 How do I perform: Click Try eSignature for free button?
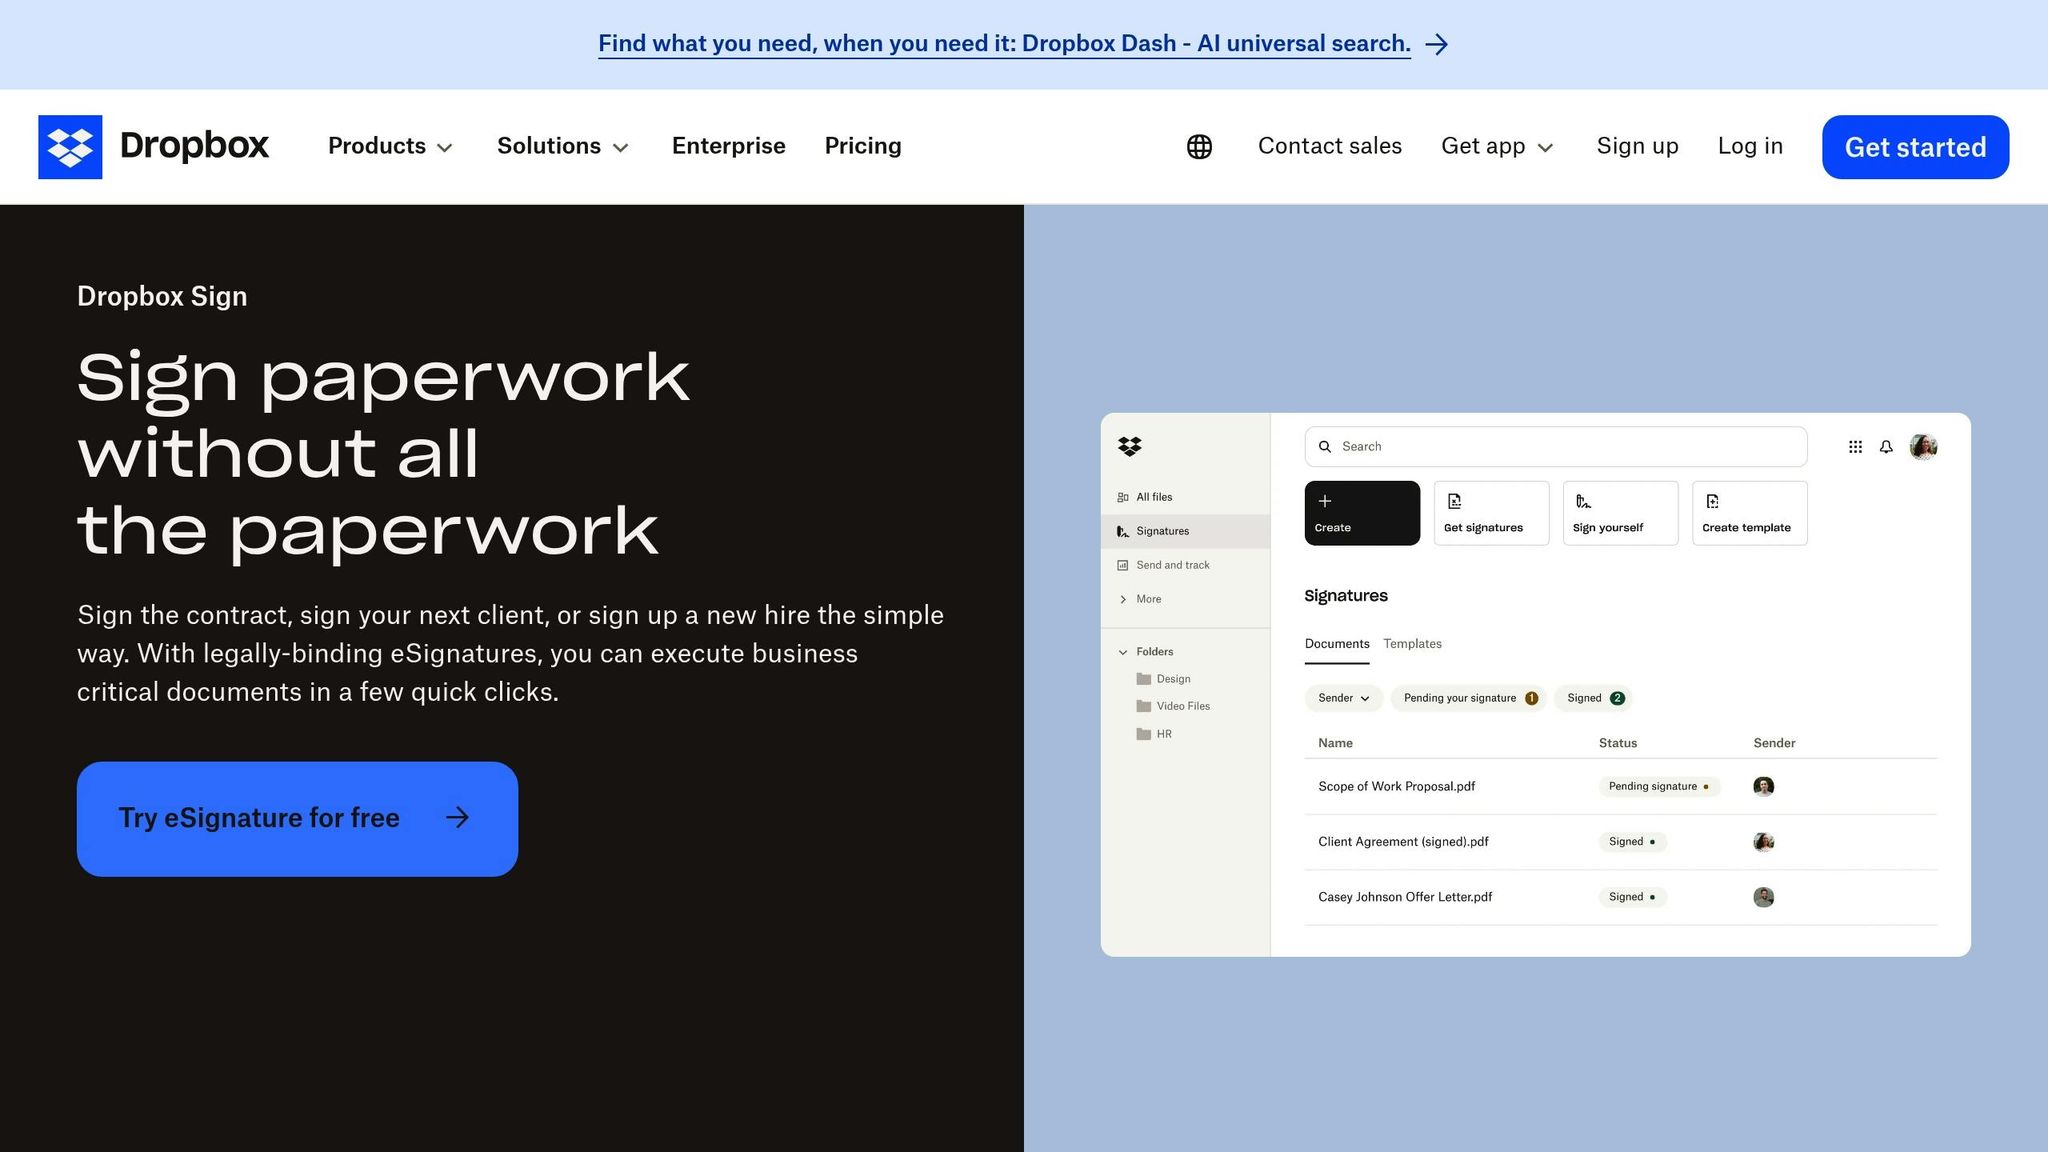pyautogui.click(x=297, y=819)
